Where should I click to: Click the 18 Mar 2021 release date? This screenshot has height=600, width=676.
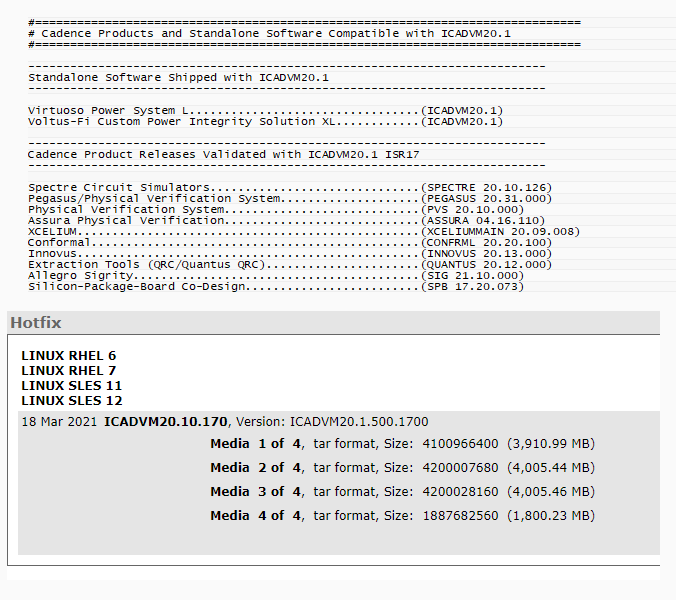[x=59, y=422]
